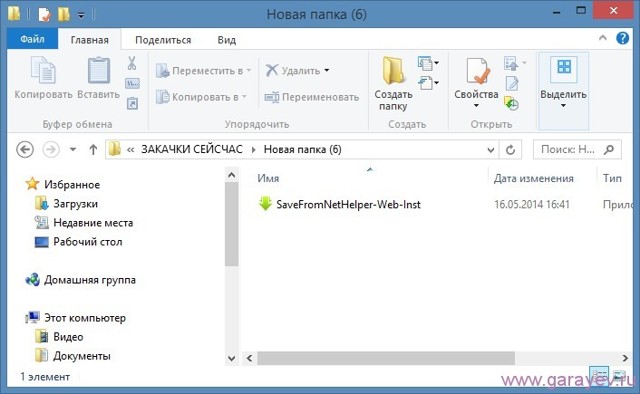The height and width of the screenshot is (394, 640).
Task: Open the Easy access dropdown in Create group
Action: point(428,83)
